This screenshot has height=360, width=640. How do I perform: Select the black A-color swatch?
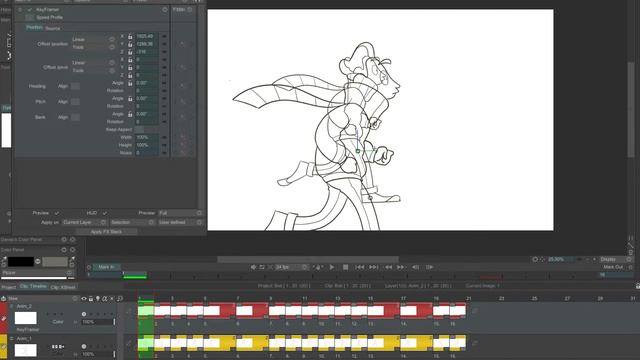click(21, 261)
